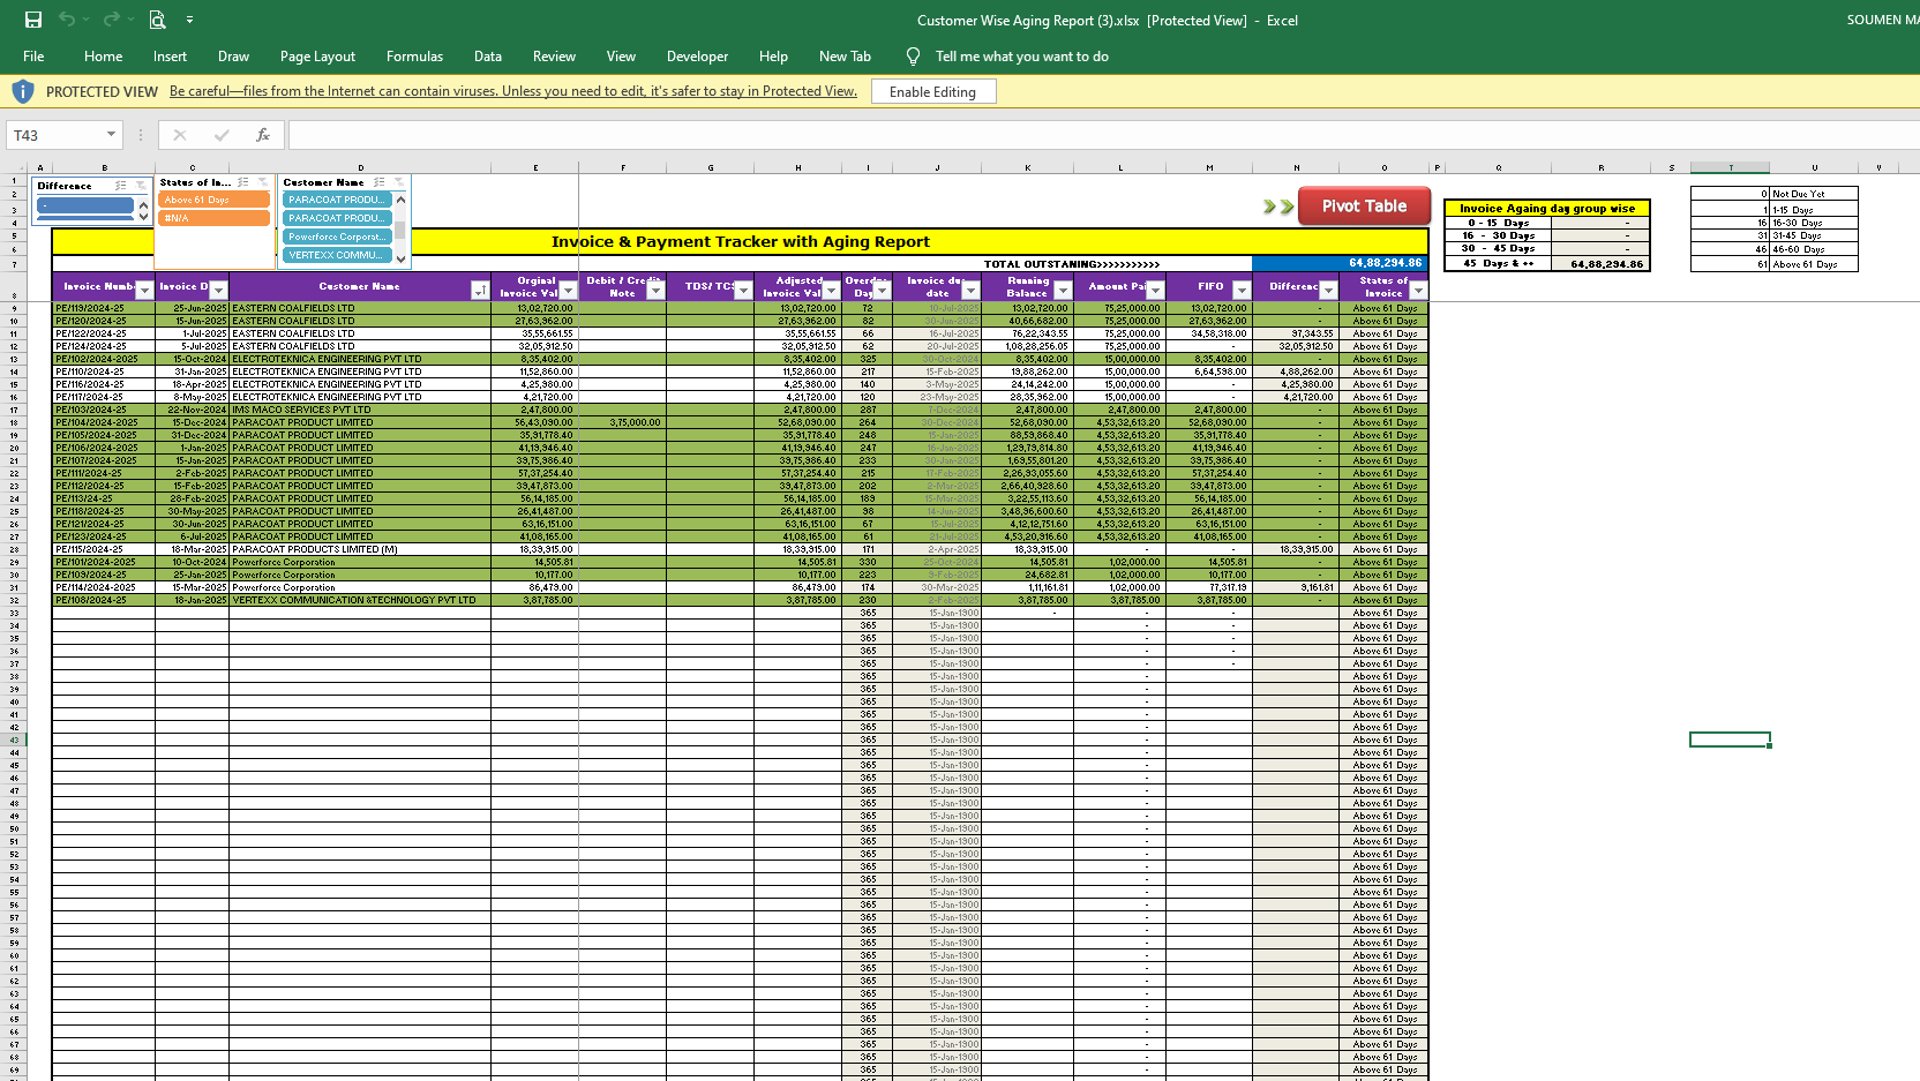Click the Print Preview icon in title bar
Viewport: 1920px width, 1081px height.
click(157, 19)
